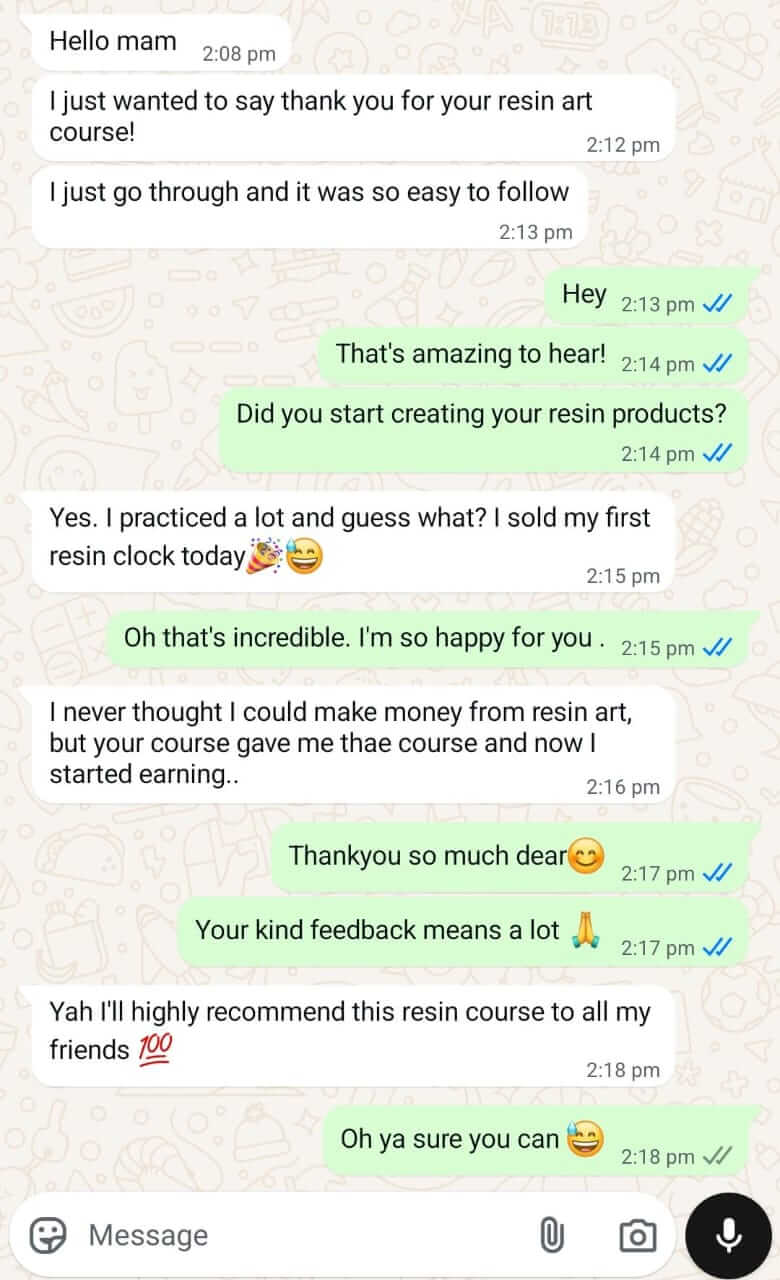Select "I never thought I could" message

point(354,745)
